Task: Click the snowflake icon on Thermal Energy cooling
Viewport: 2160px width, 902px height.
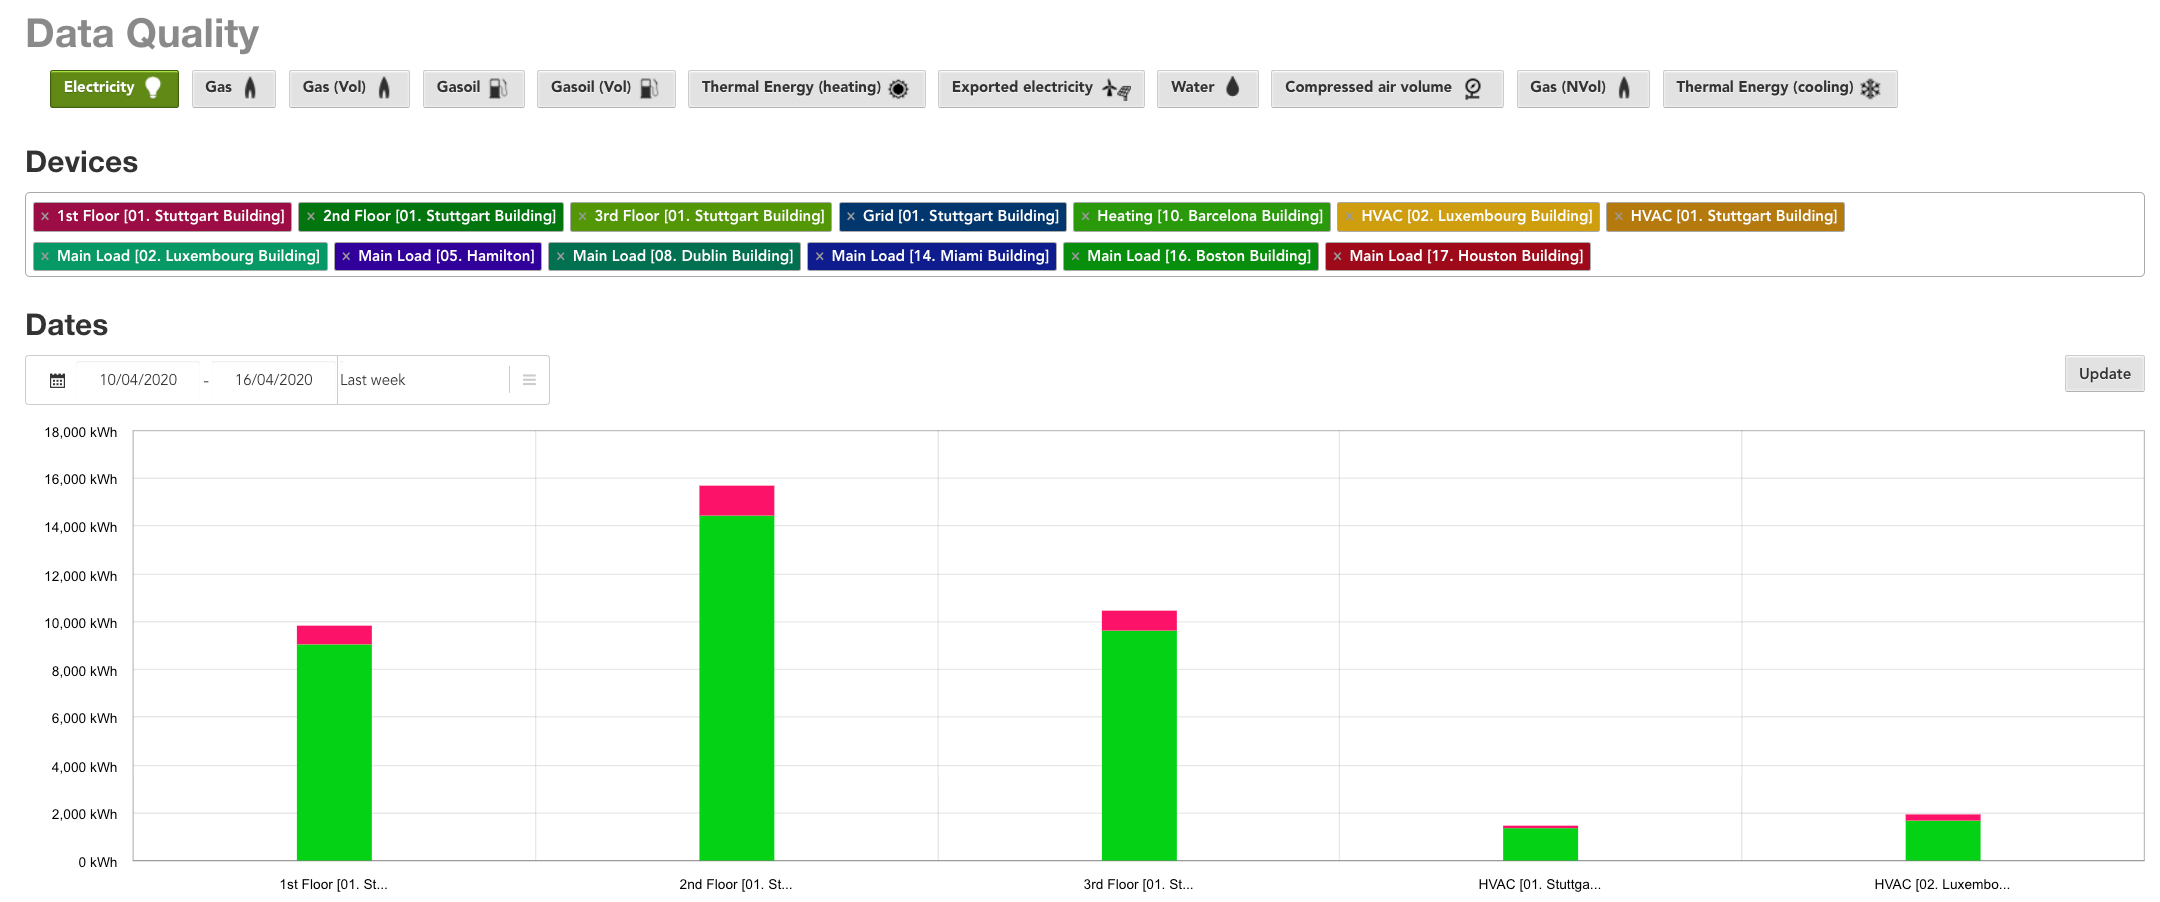Action: 1870,88
